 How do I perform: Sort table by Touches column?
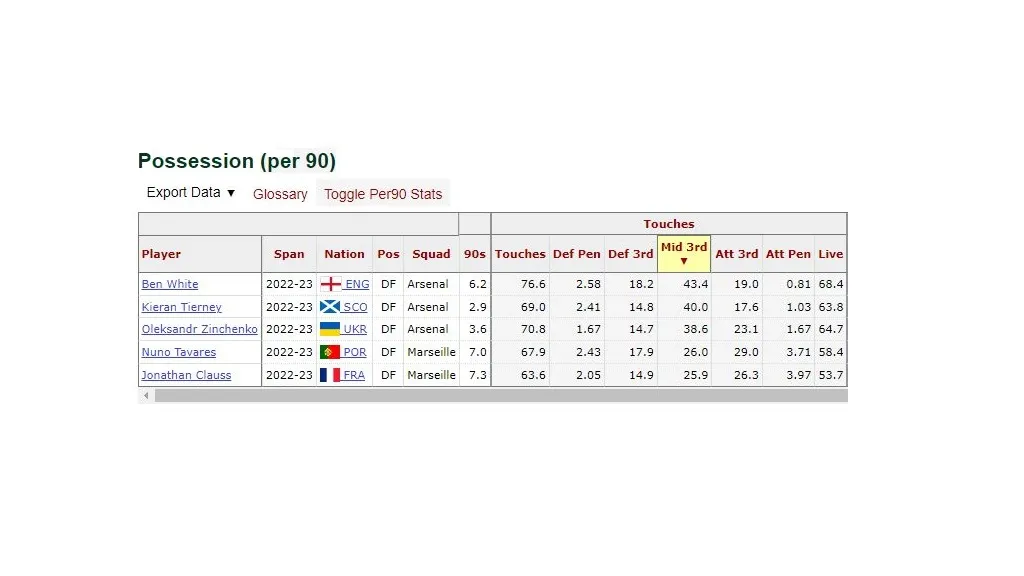[520, 254]
